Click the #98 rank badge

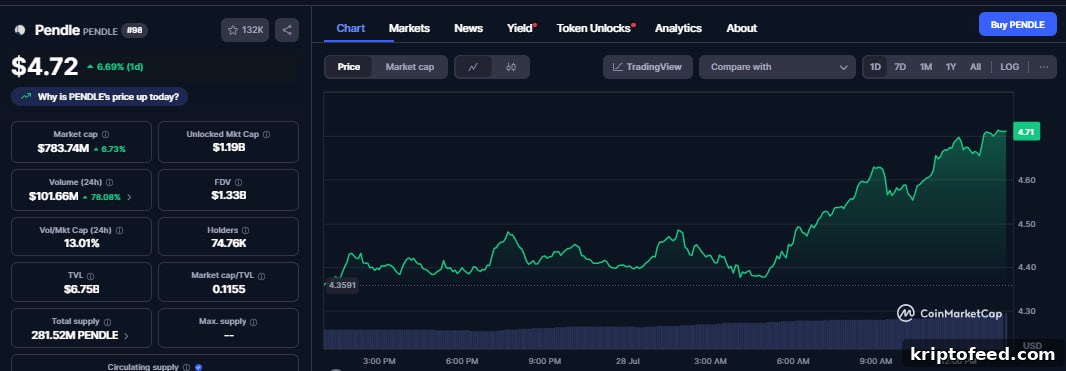pos(135,30)
